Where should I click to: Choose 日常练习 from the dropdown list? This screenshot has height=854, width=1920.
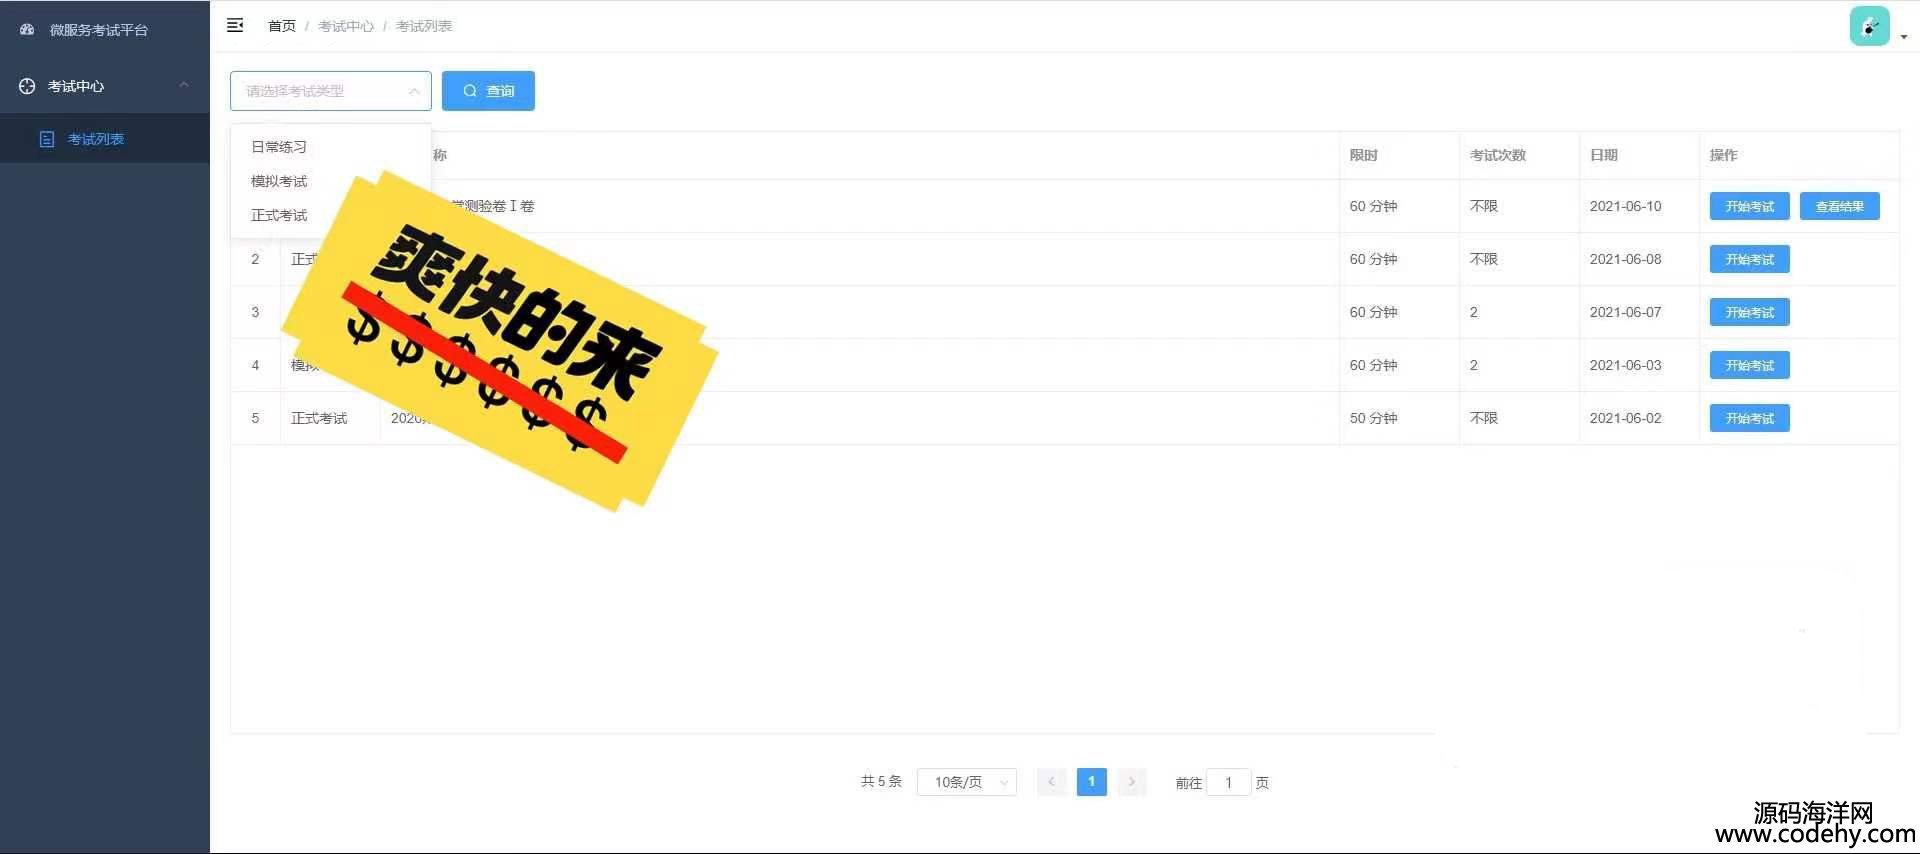coord(331,147)
